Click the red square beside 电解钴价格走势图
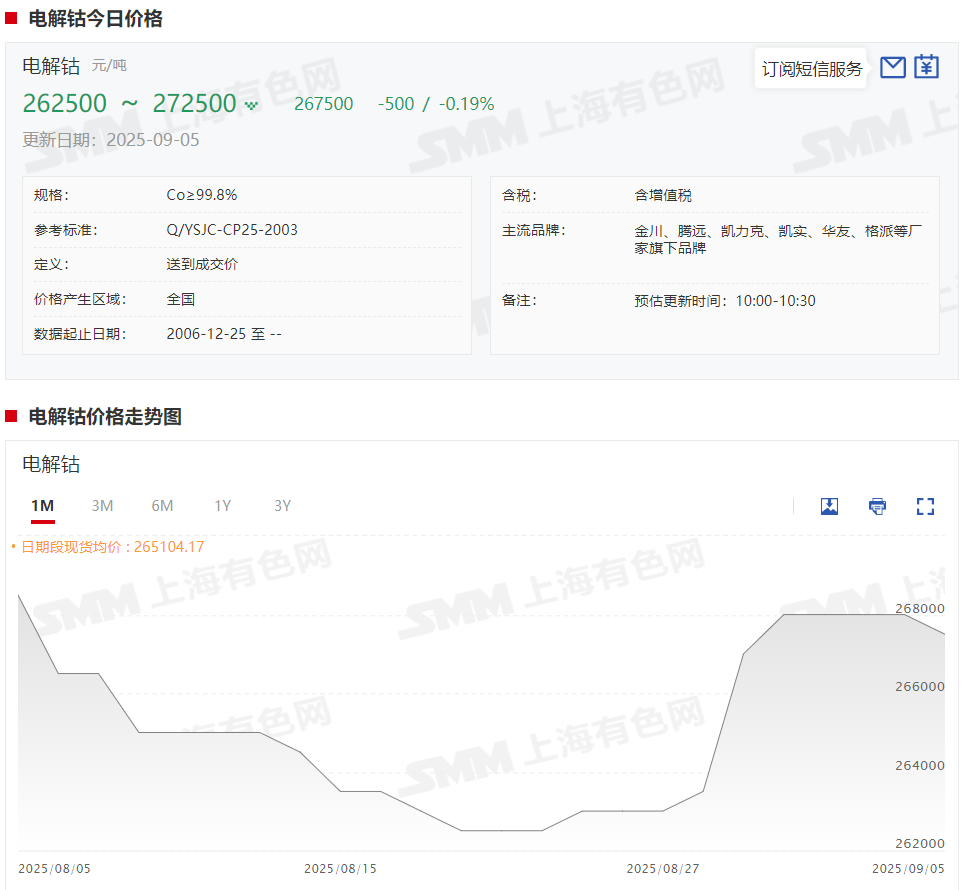This screenshot has height=890, width=966. click(11, 416)
